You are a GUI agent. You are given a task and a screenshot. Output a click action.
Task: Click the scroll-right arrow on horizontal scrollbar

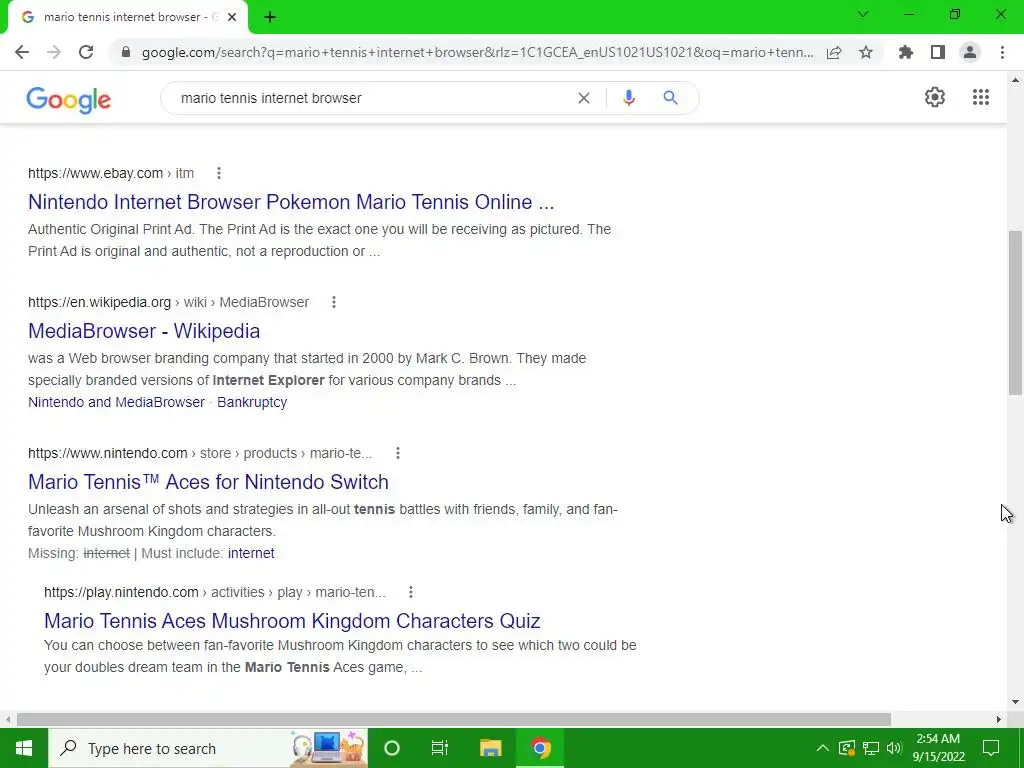999,719
